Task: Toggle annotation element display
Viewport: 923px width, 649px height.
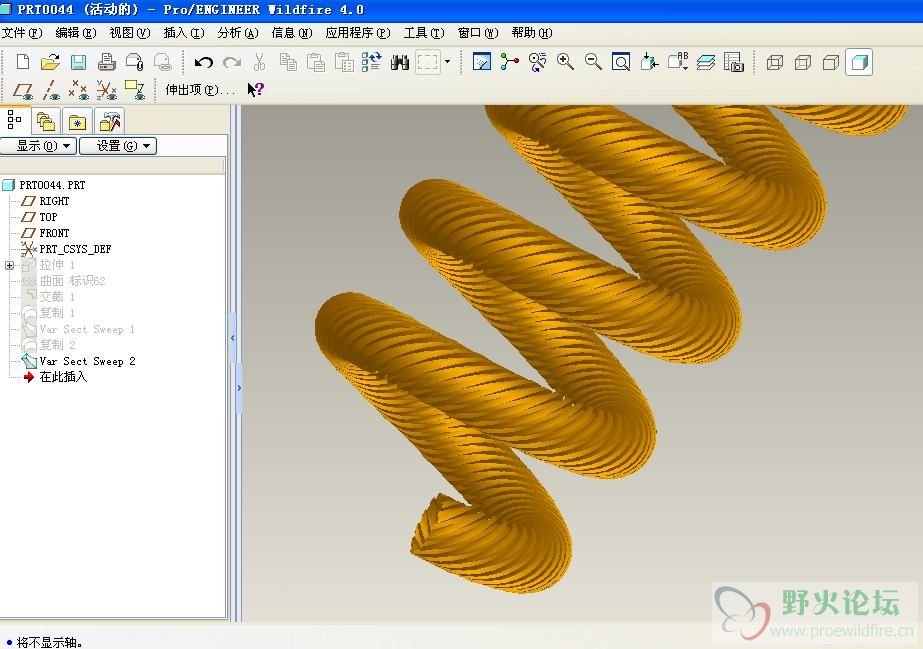Action: pos(135,90)
